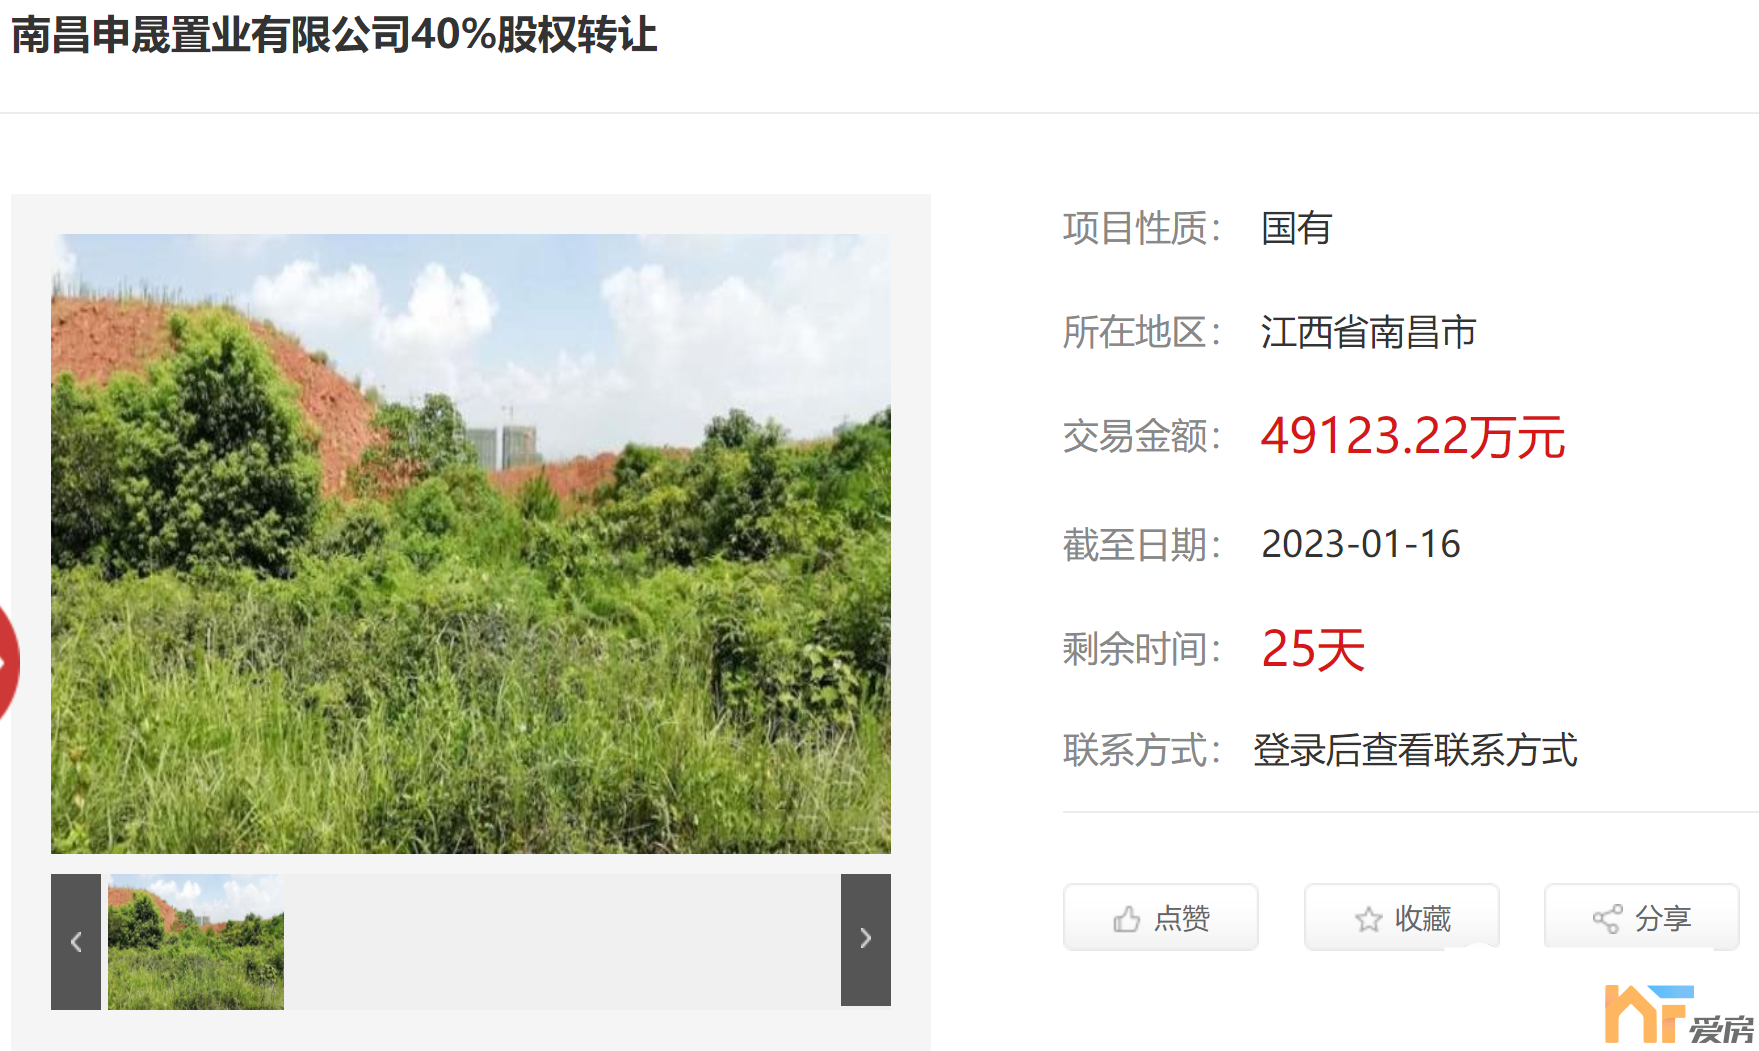
Task: Click the 2023-01-16 deadline date
Action: pyautogui.click(x=1361, y=544)
